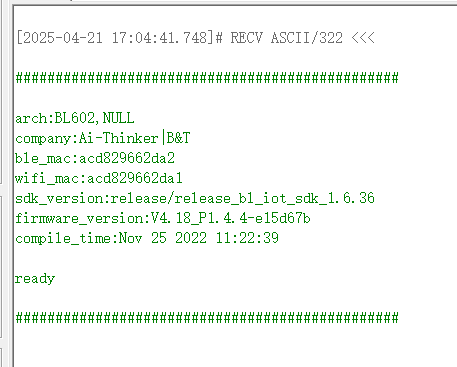
Task: Click the word NULL in arch line
Action: point(118,118)
